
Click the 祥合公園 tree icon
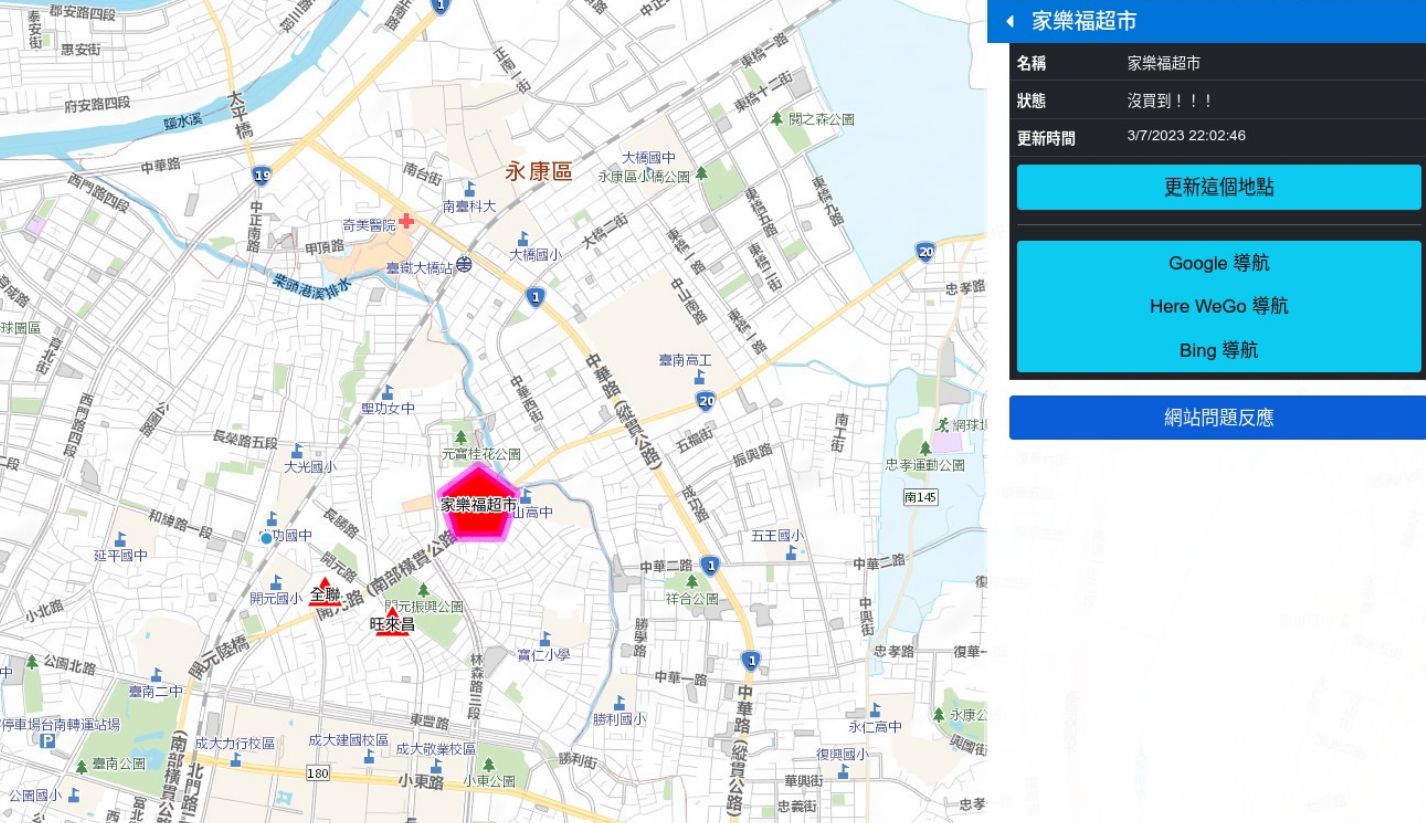coord(691,582)
